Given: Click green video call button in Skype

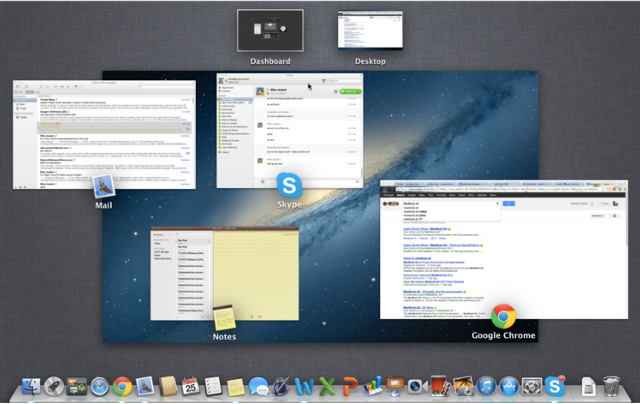Looking at the screenshot, I should (350, 91).
